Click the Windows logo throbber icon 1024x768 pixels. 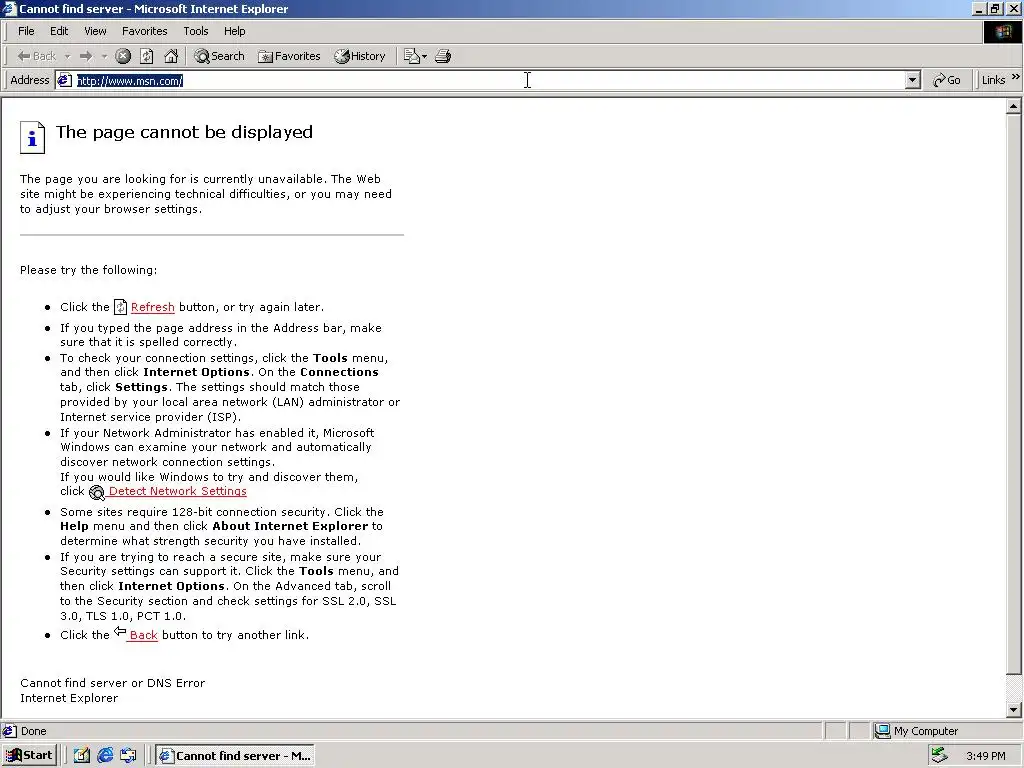(1002, 32)
